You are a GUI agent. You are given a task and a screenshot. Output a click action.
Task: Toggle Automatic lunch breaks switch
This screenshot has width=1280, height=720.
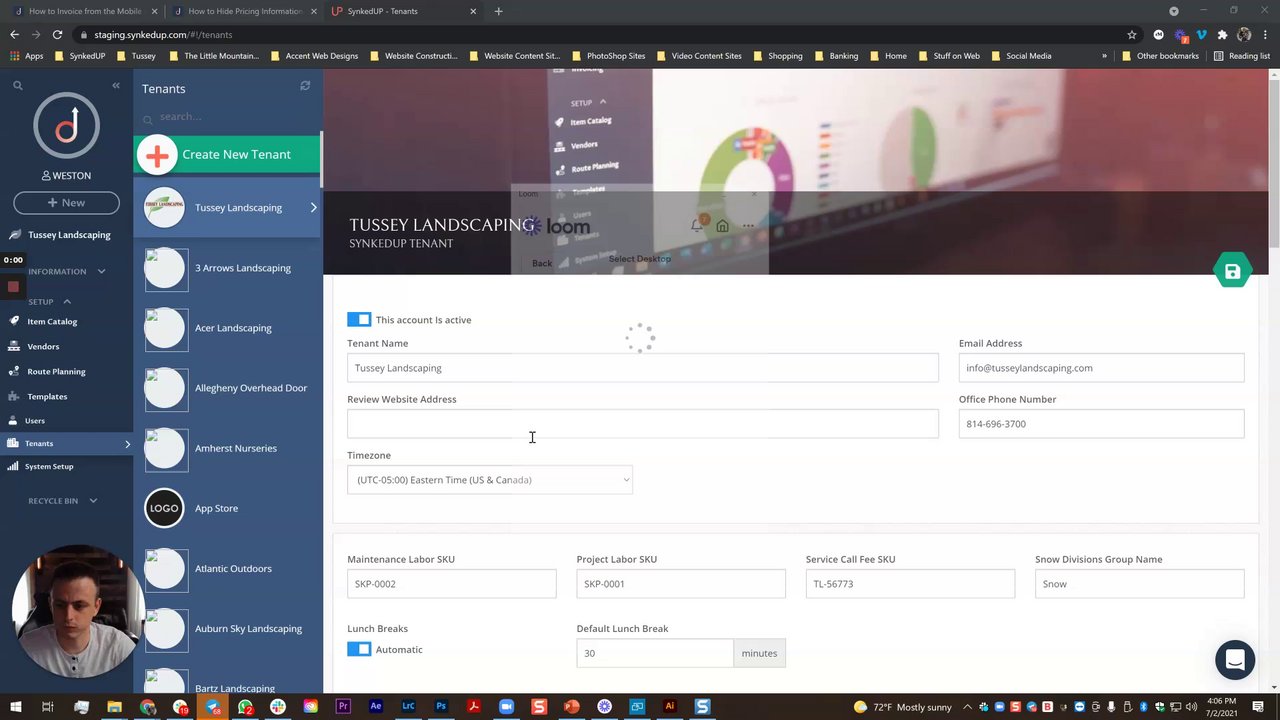pos(359,649)
